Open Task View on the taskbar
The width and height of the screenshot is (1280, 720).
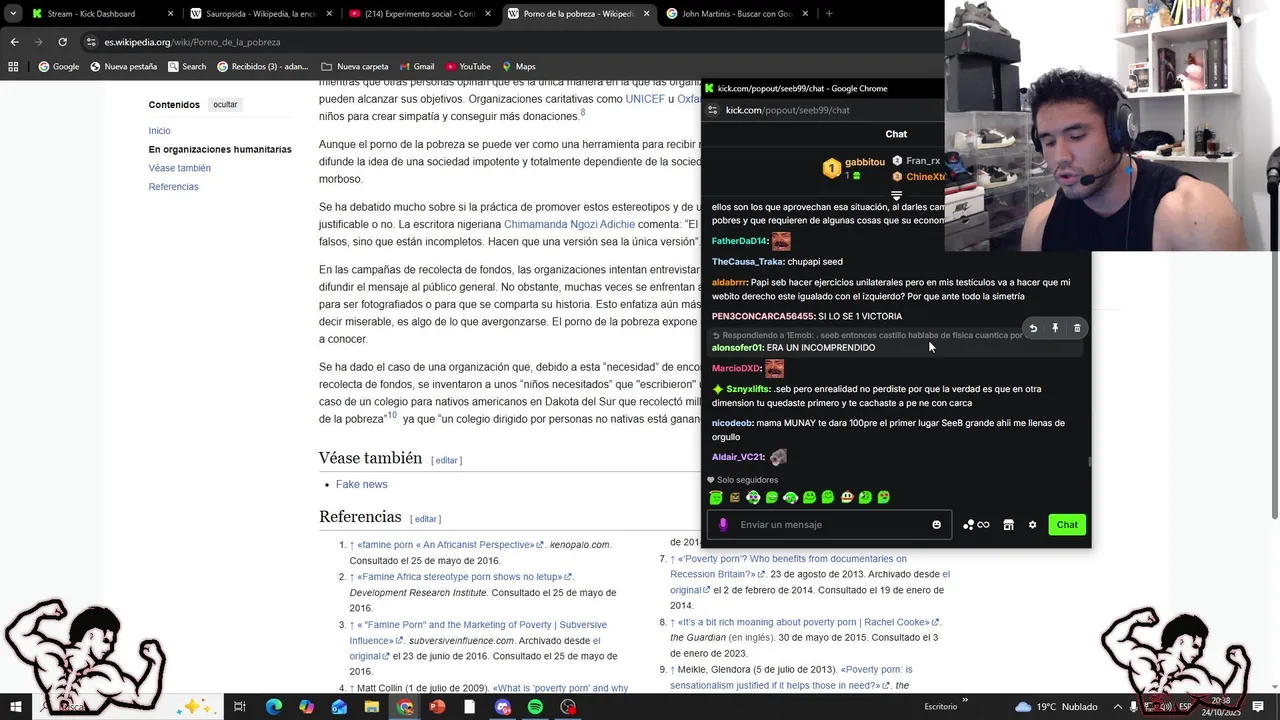240,707
